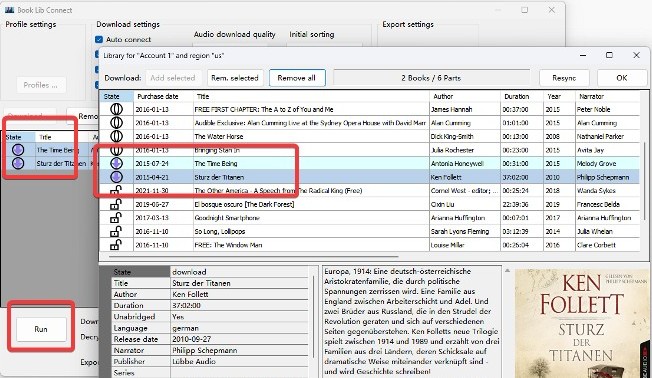Click padlock icon for So Long, Lollipops
Viewport: 652px width, 378px height.
[116, 231]
